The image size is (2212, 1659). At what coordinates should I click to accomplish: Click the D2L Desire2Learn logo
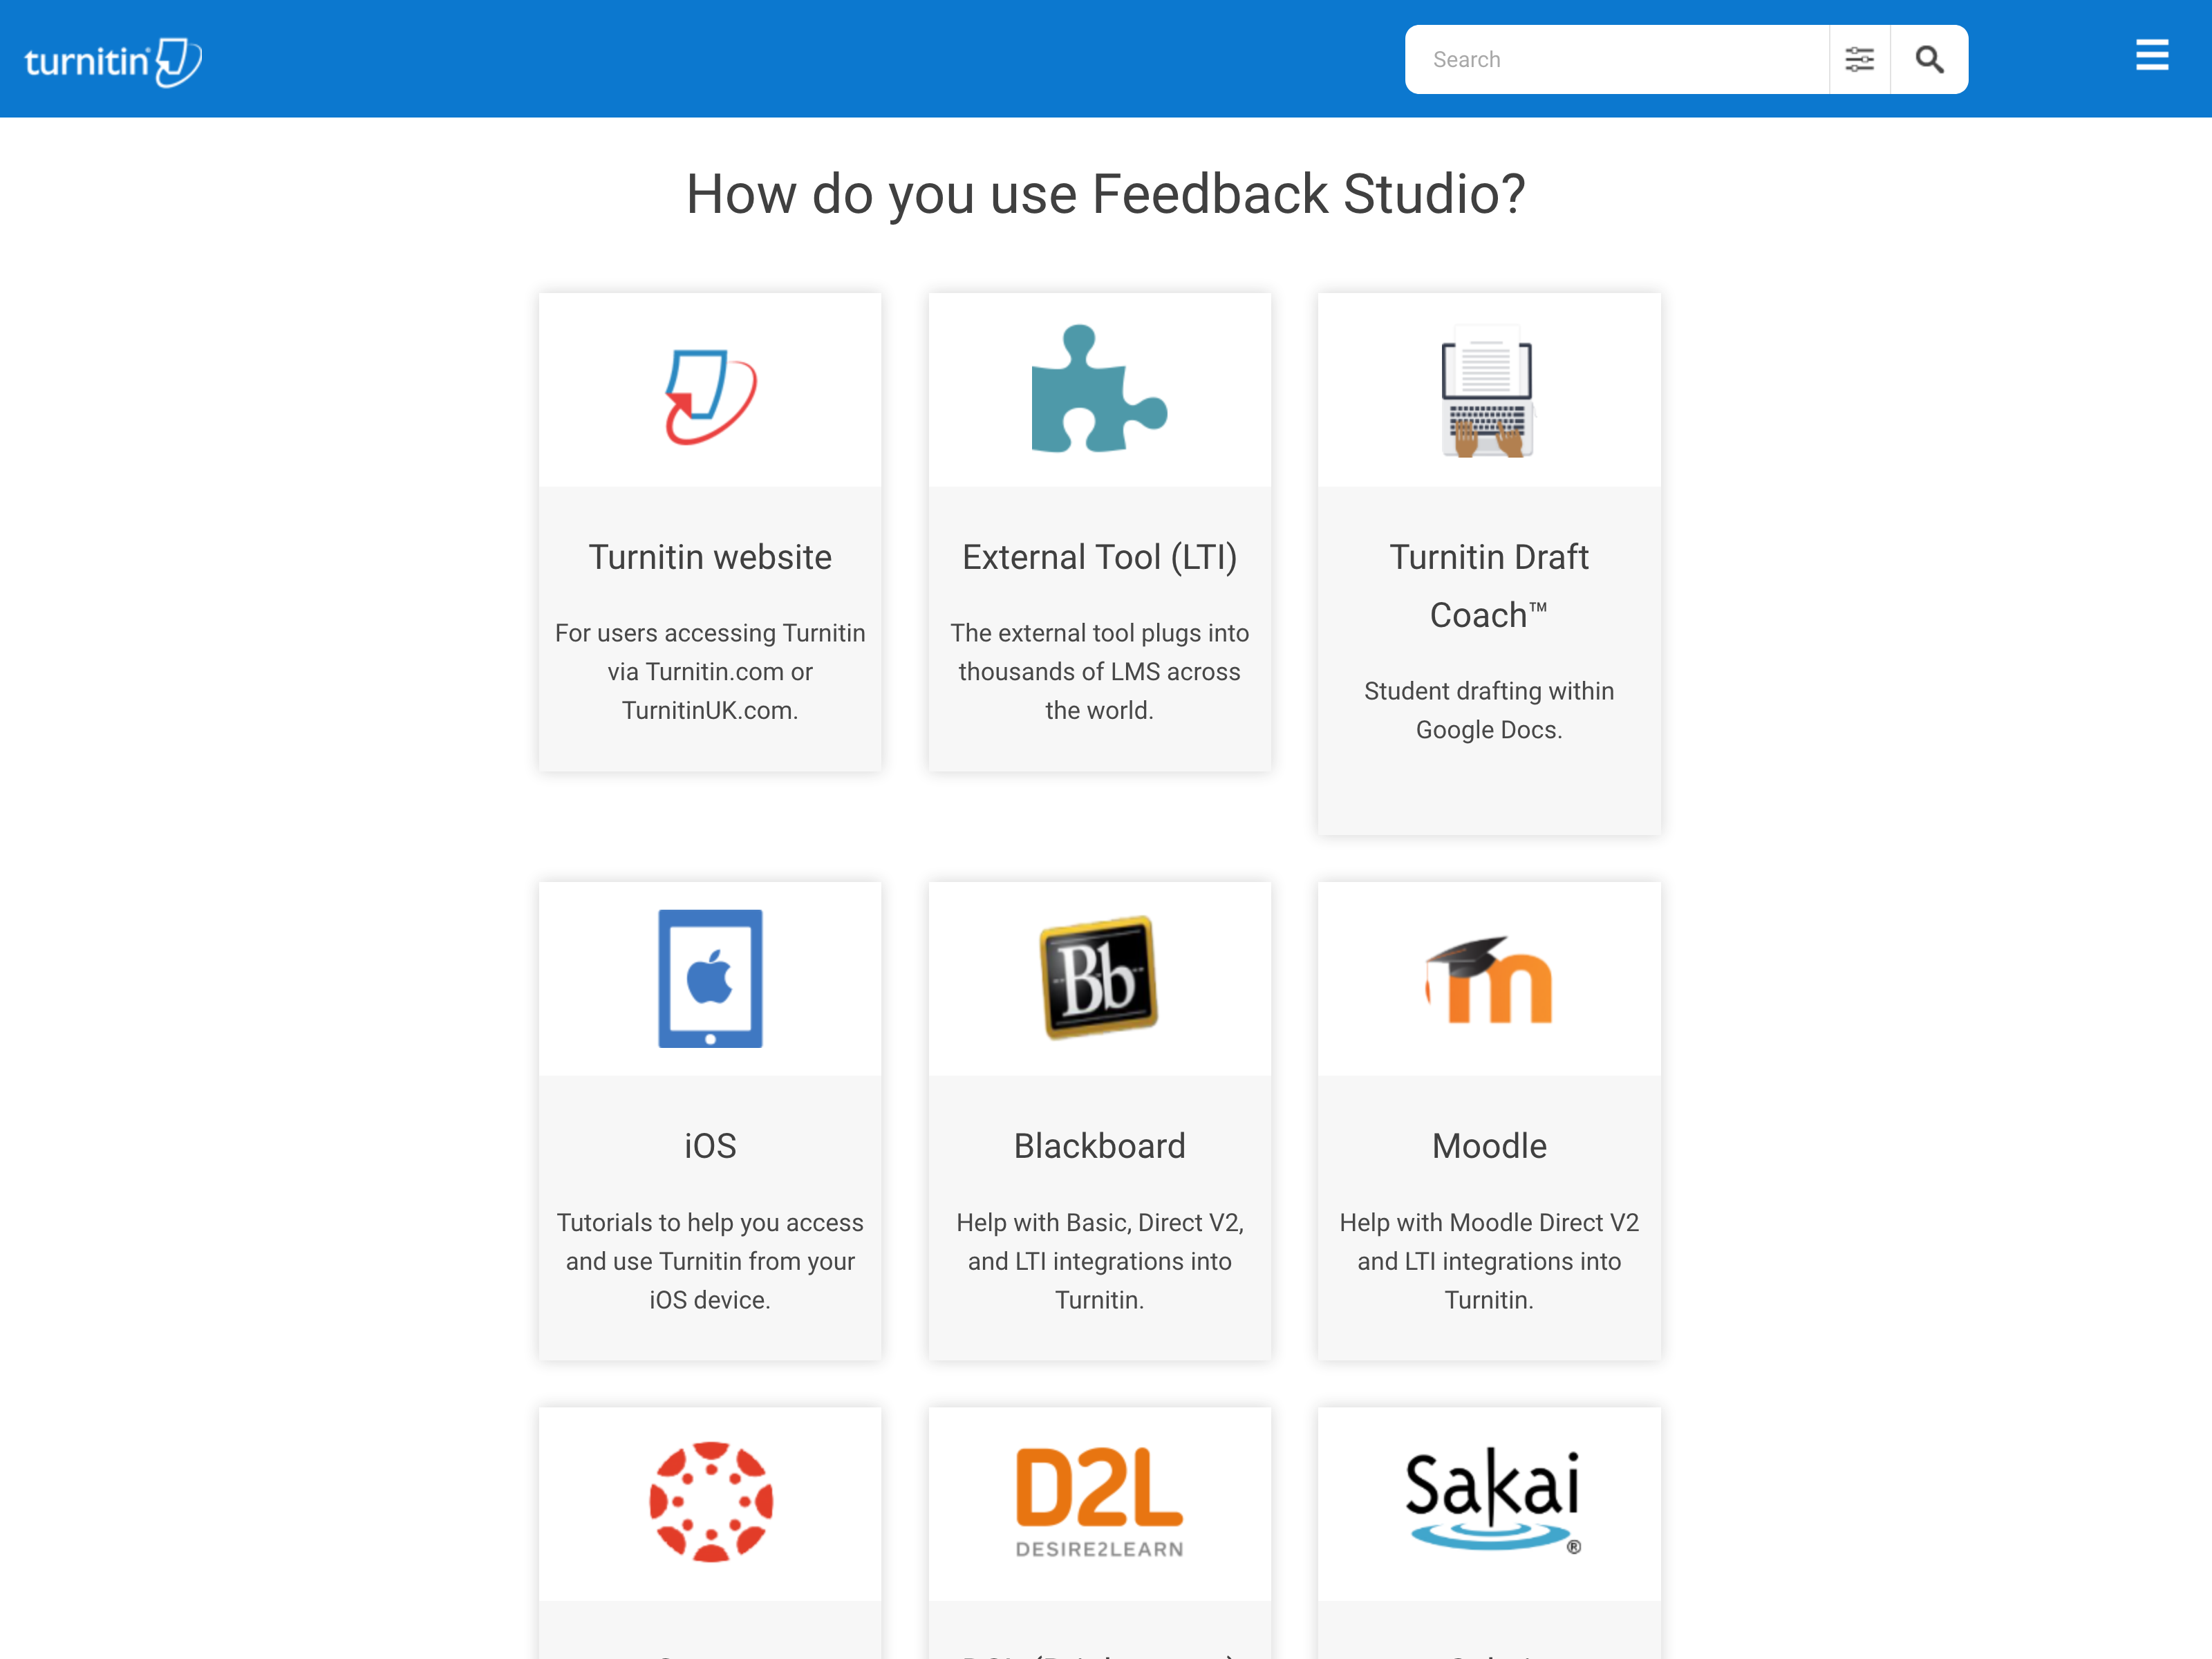[1099, 1501]
